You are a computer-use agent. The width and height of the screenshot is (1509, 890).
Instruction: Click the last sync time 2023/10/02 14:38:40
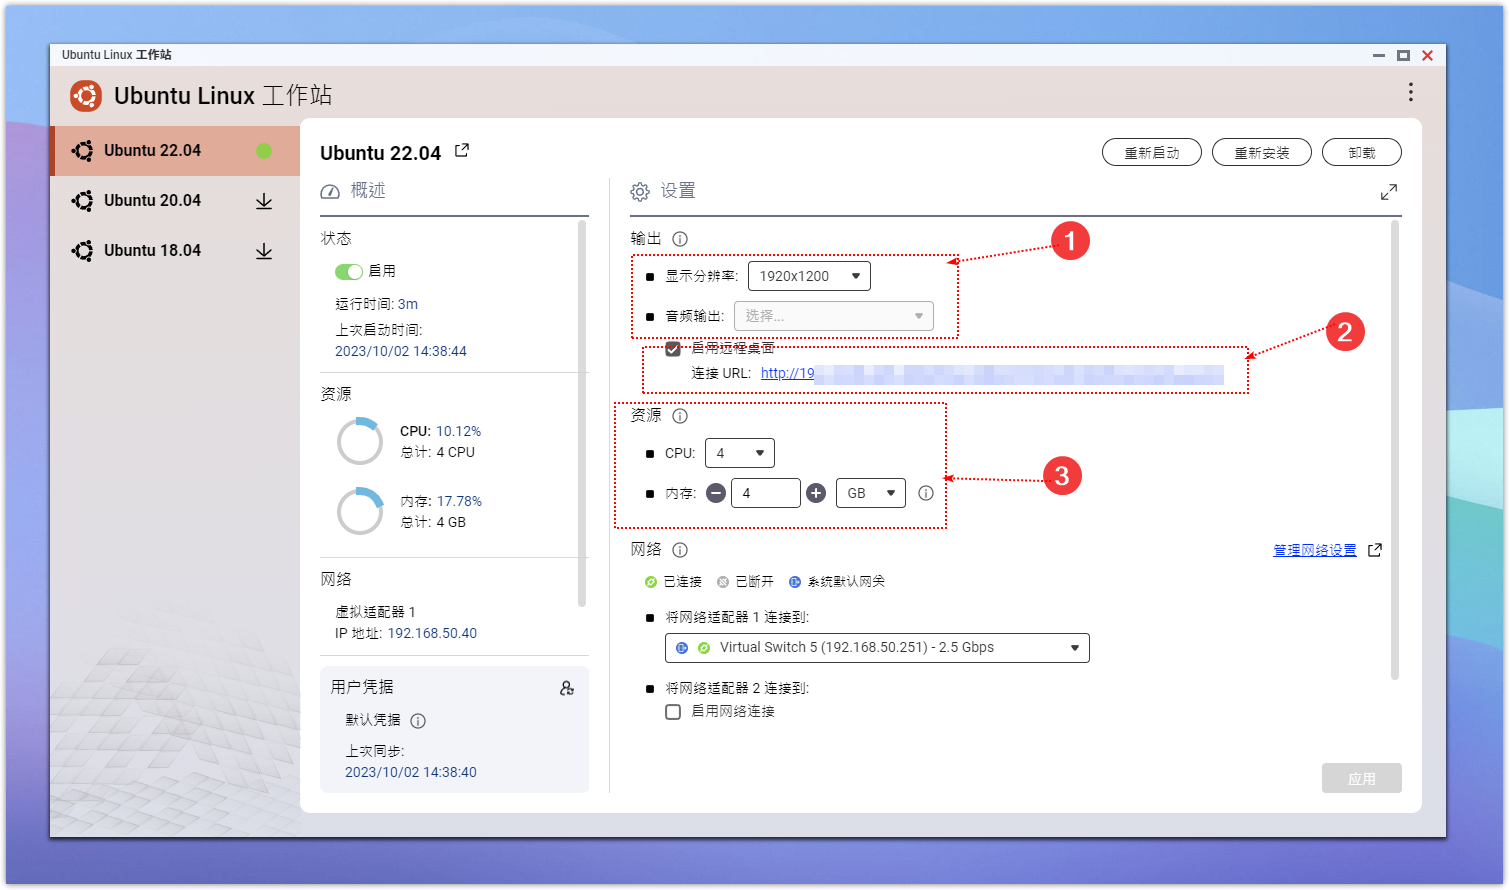(x=411, y=772)
